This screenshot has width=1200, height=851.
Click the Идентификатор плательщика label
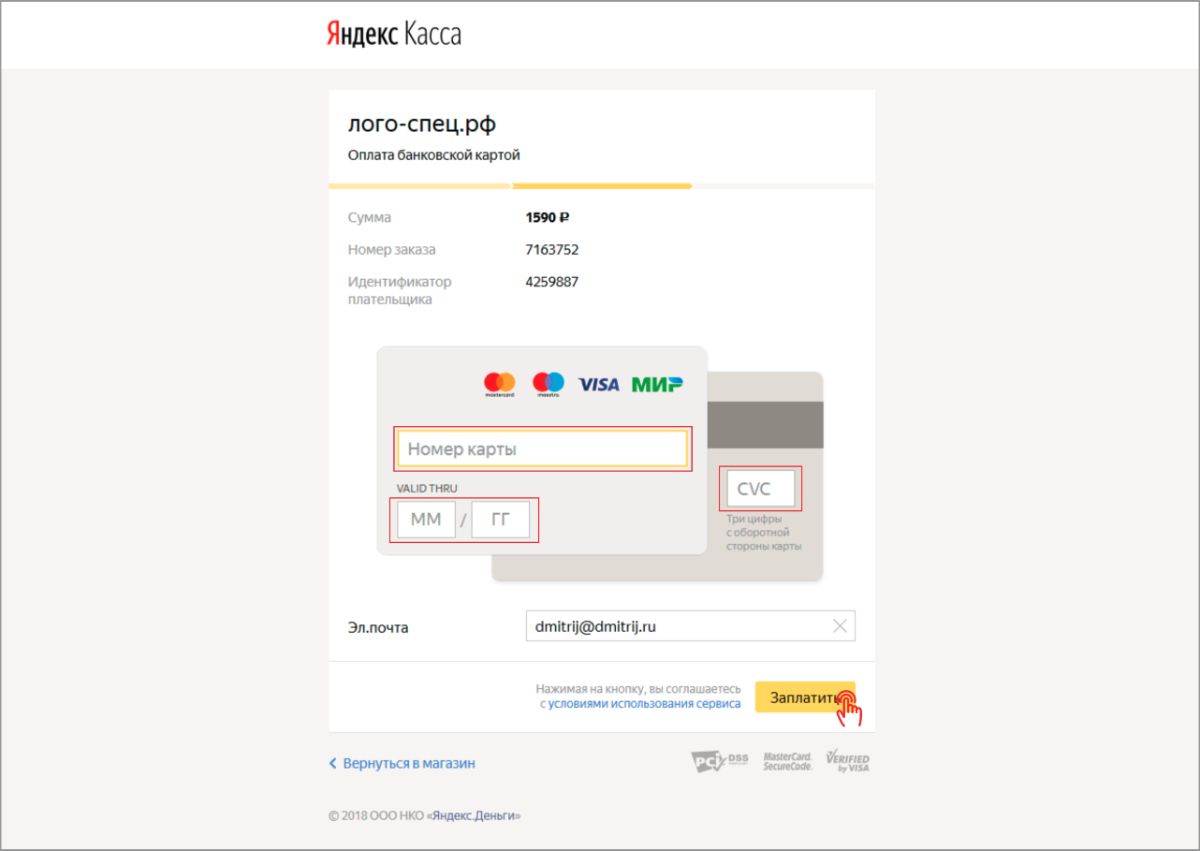click(400, 290)
